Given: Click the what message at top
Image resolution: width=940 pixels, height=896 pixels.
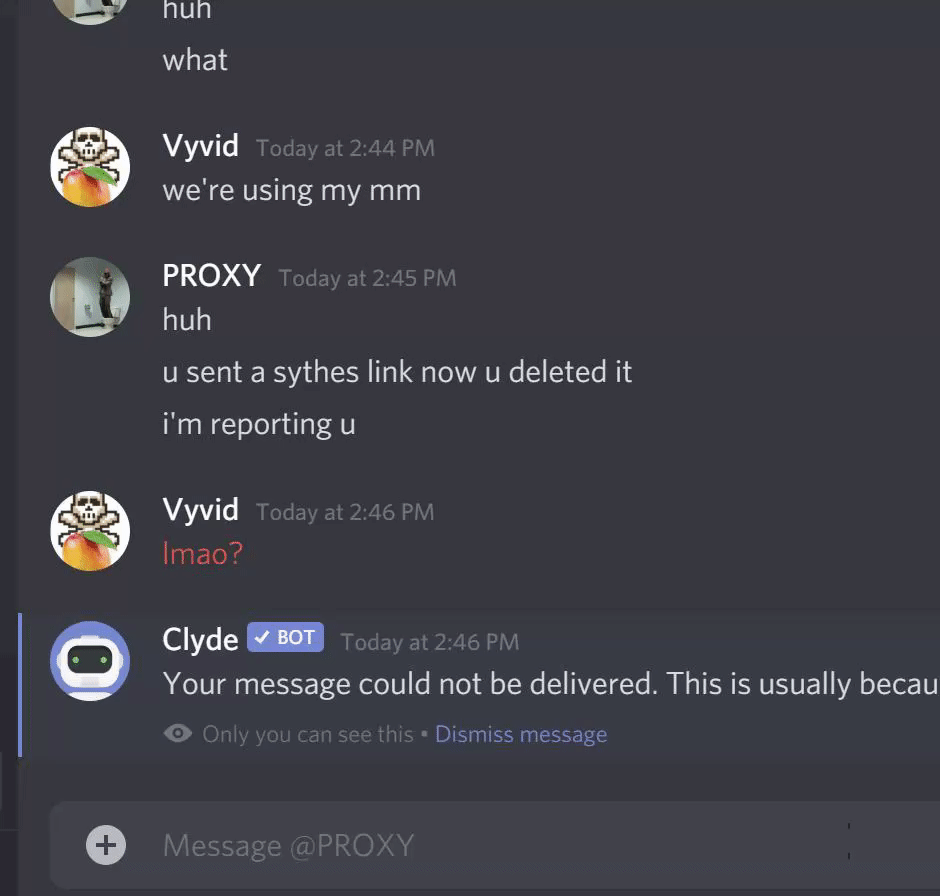Looking at the screenshot, I should tap(195, 60).
